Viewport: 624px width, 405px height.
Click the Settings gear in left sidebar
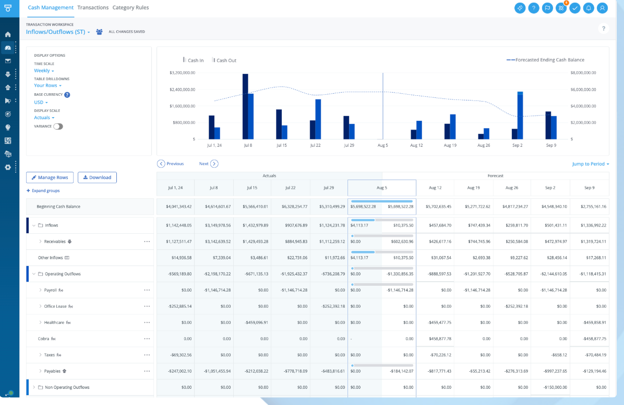click(8, 167)
